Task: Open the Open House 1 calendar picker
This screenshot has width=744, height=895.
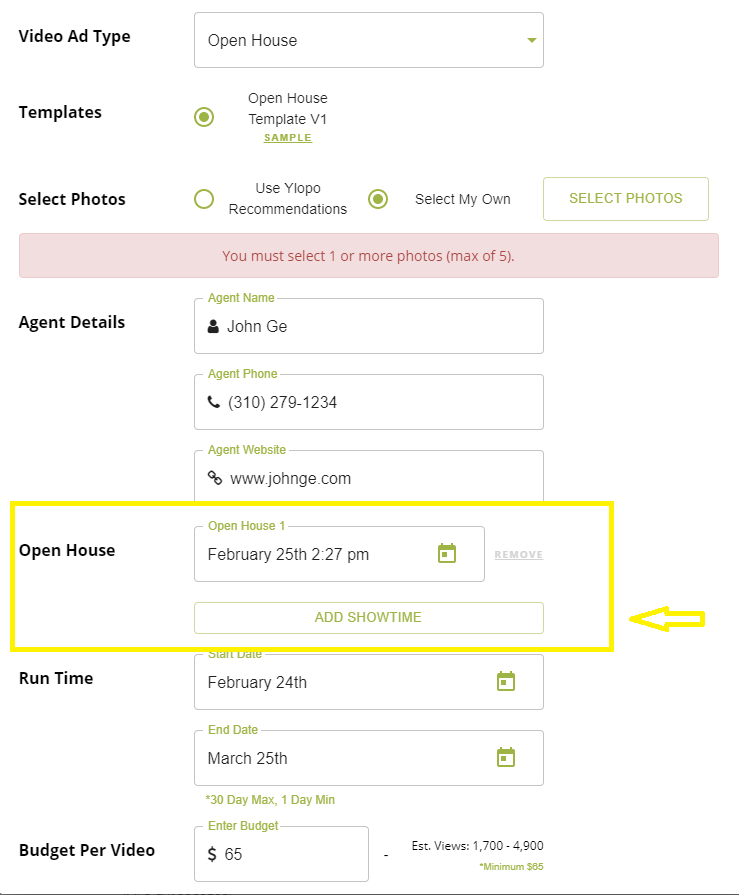Action: click(x=447, y=553)
